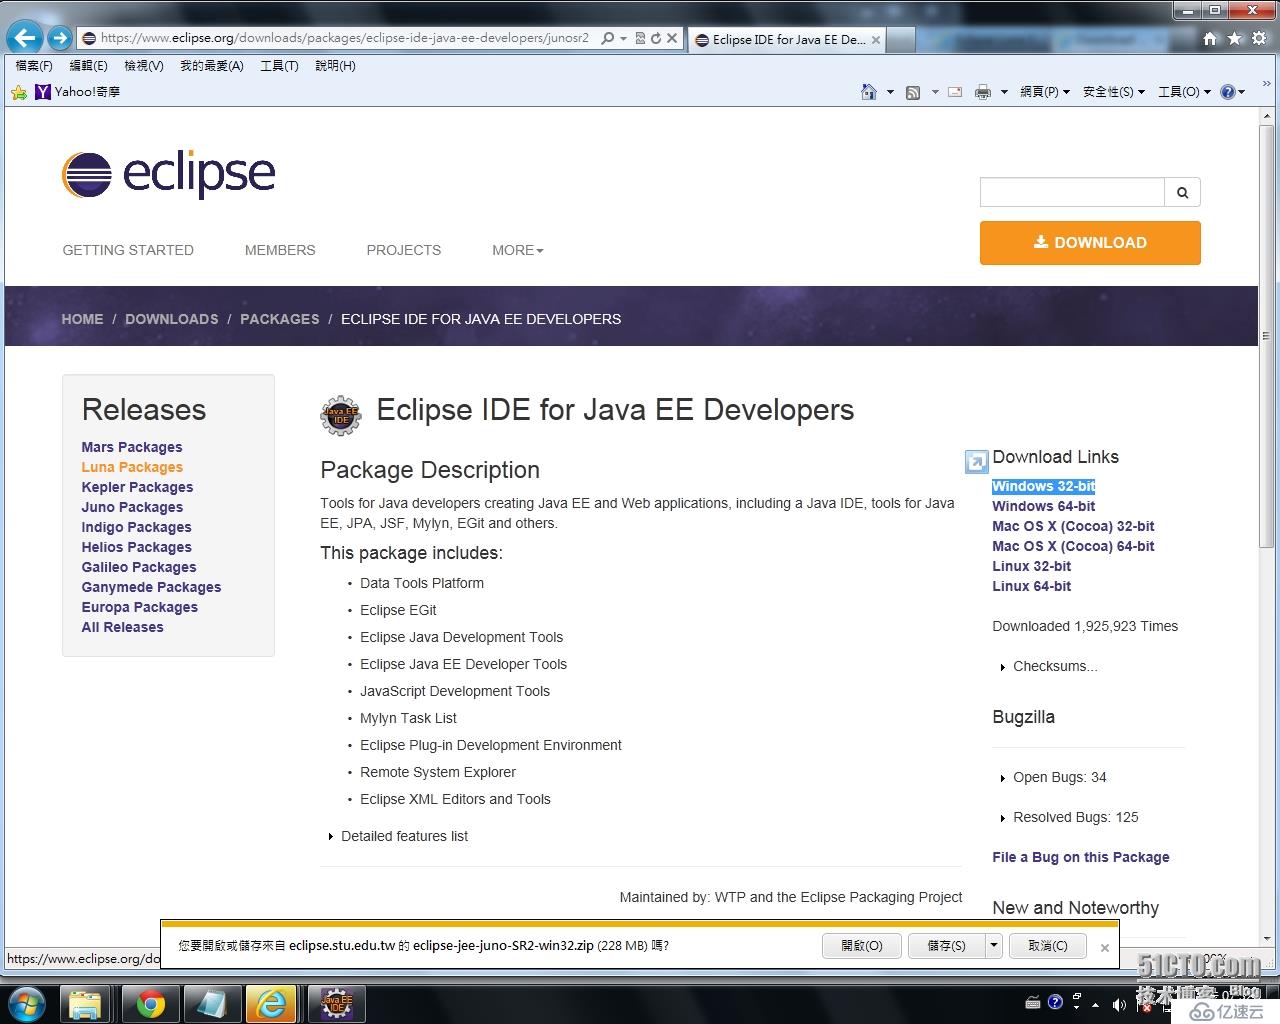Open the Yahoo!奇摩 favorites bar link
Image resolution: width=1280 pixels, height=1024 pixels.
click(x=77, y=92)
